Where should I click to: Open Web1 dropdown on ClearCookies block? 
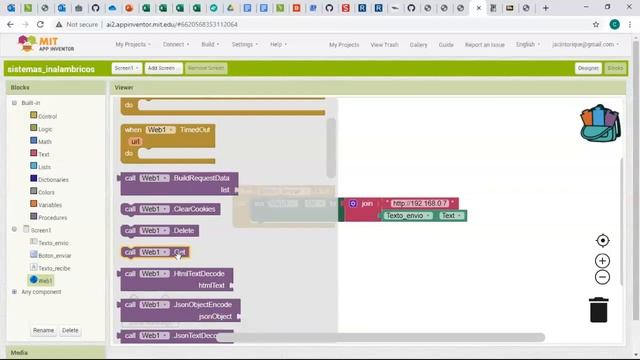(x=154, y=209)
